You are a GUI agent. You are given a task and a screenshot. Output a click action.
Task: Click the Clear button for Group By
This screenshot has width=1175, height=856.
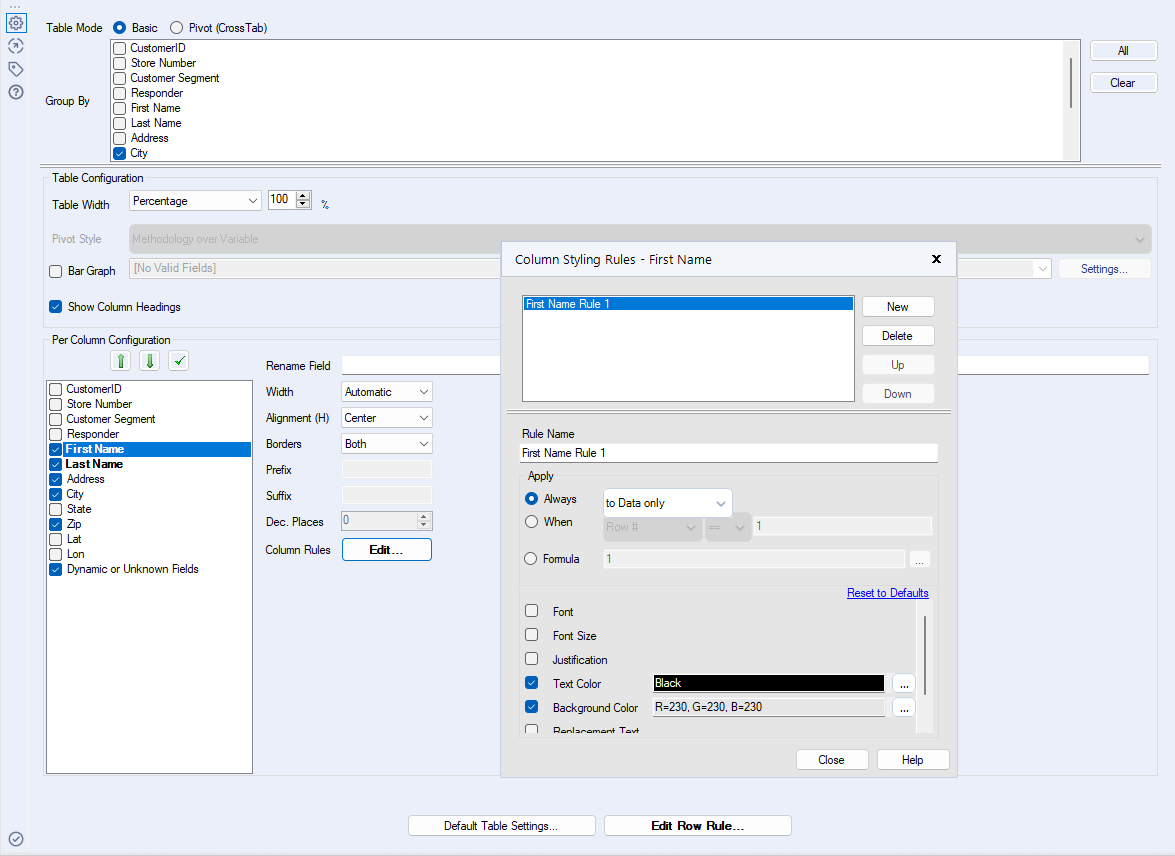click(1123, 83)
